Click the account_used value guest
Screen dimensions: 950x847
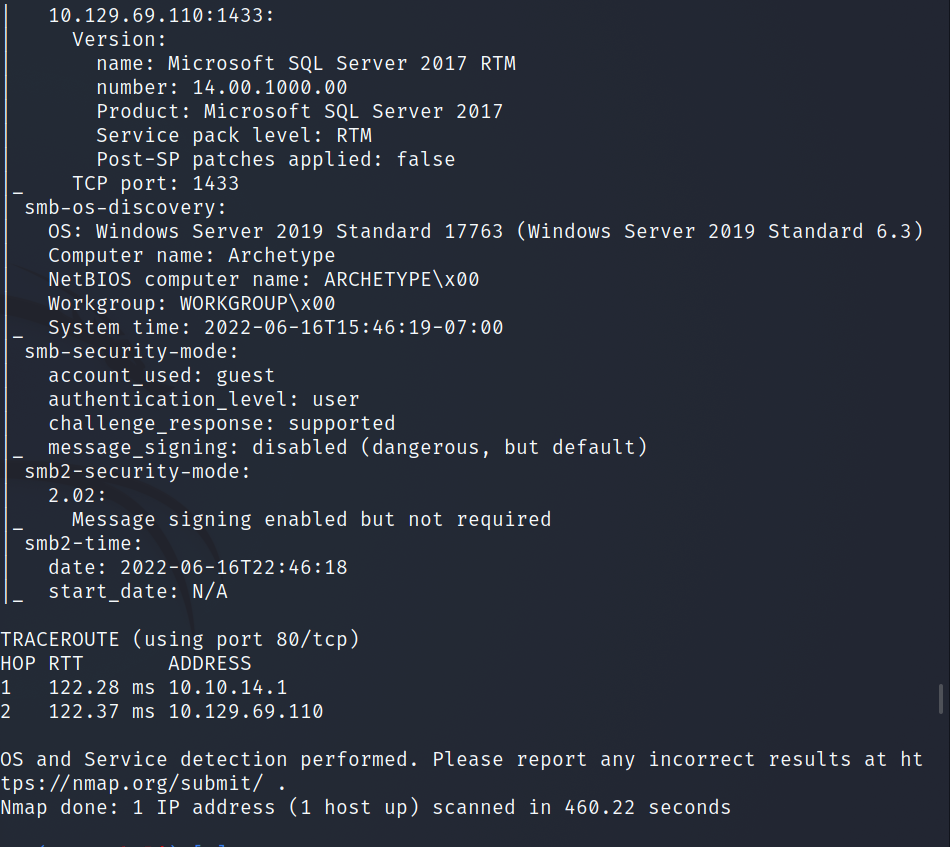coord(245,375)
